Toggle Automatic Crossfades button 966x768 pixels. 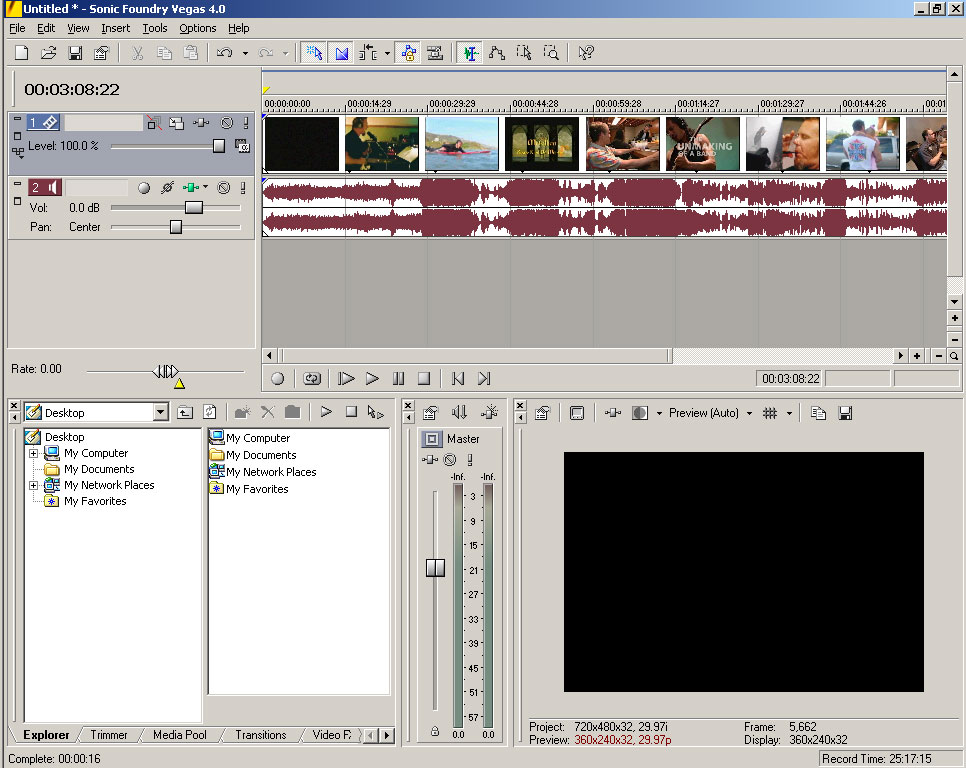coord(342,53)
